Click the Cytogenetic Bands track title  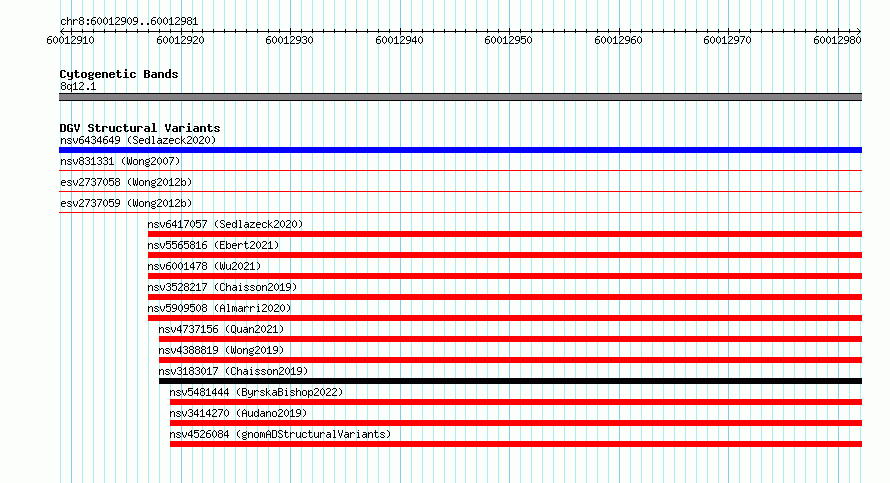pyautogui.click(x=119, y=74)
